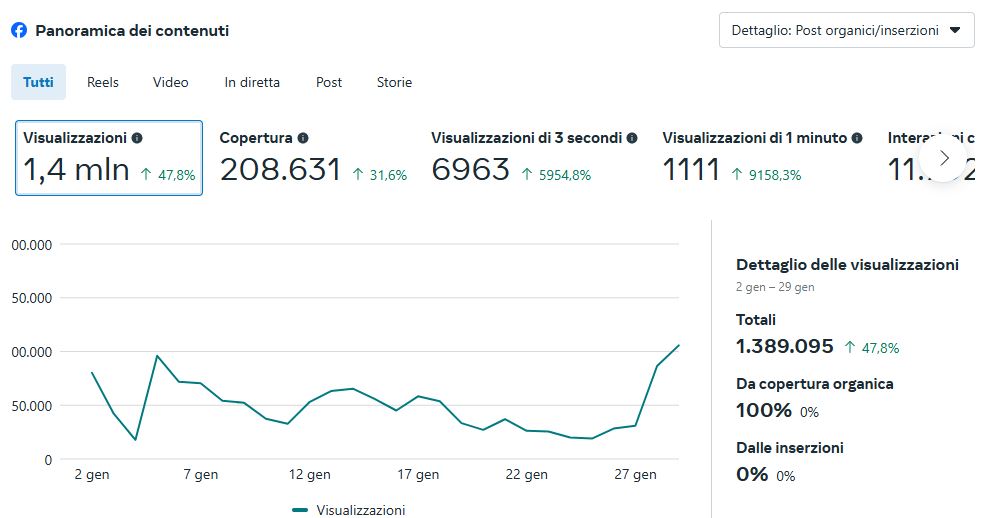Select the Post tab

pos(329,82)
